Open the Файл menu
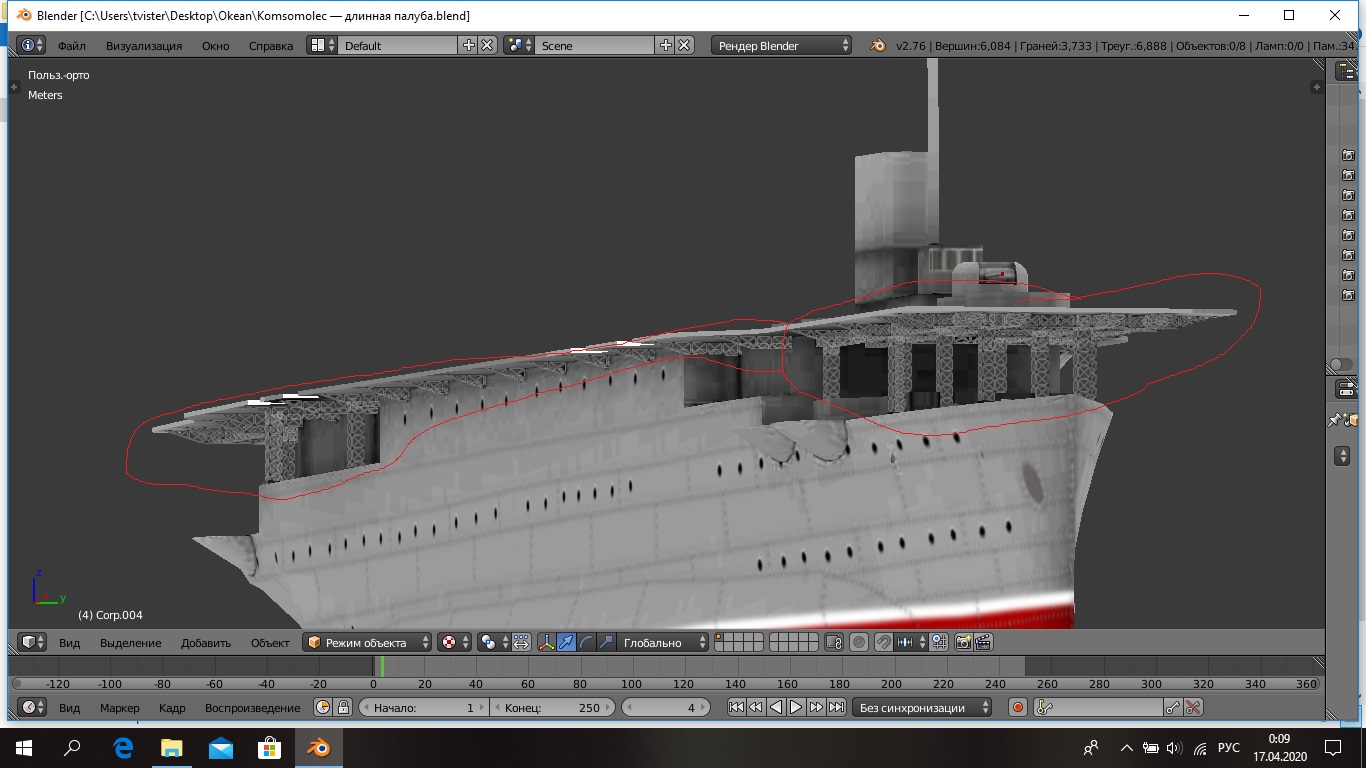This screenshot has width=1366, height=768. point(71,45)
